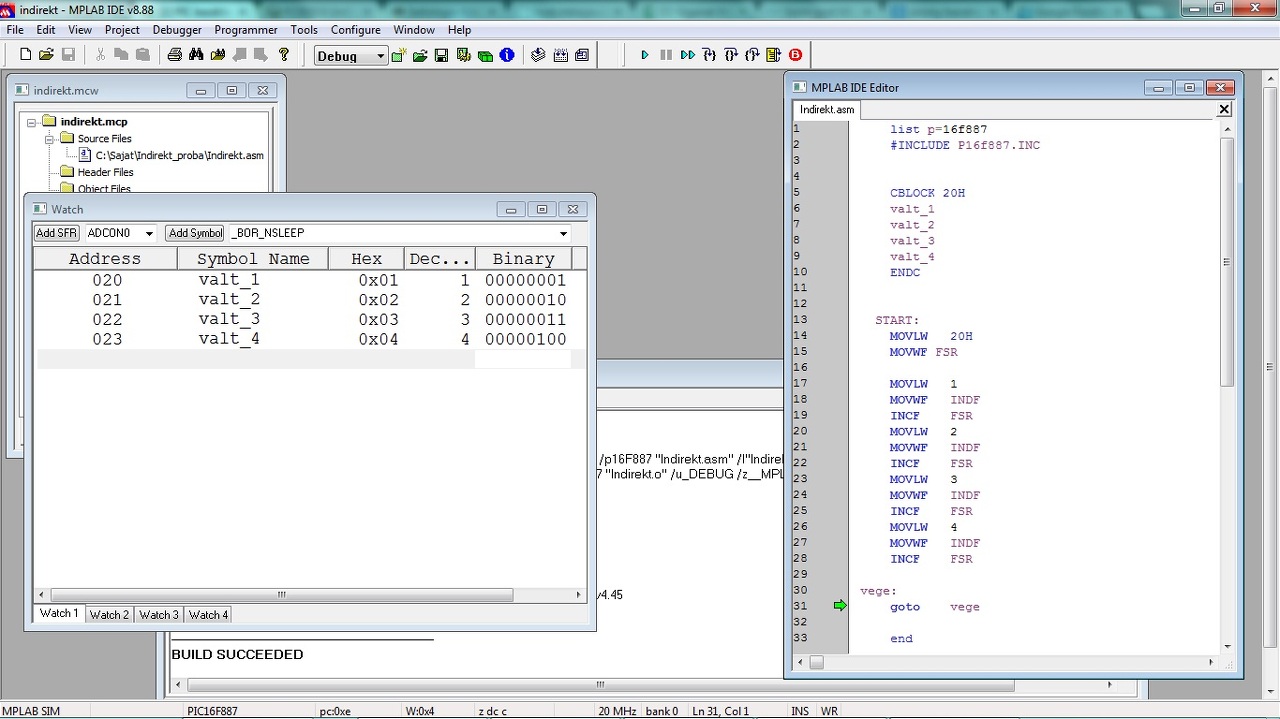Click the yellow question mark Help icon
Viewport: 1280px width, 719px height.
pyautogui.click(x=284, y=55)
